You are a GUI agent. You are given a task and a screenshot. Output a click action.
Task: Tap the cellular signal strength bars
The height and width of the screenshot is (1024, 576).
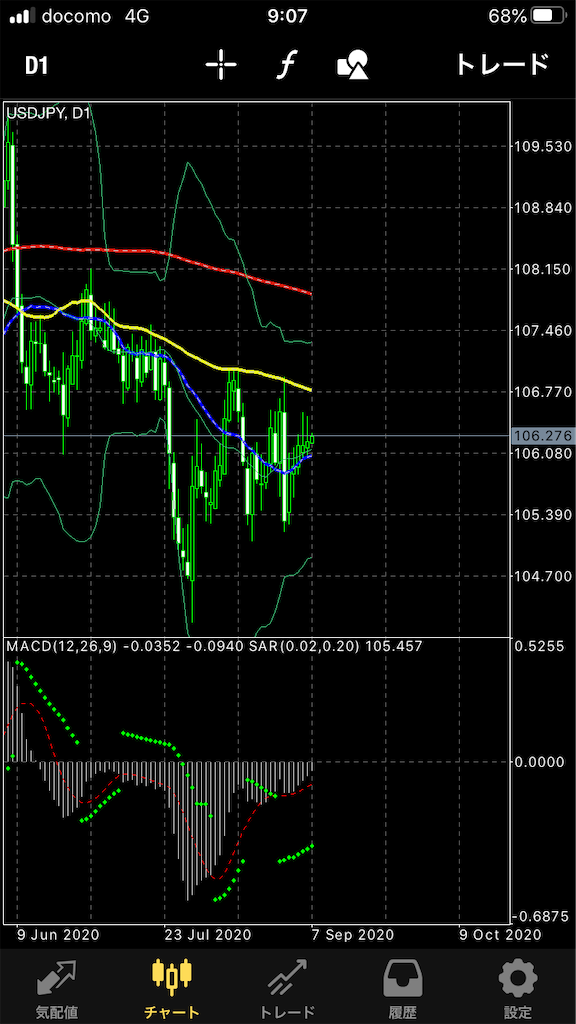tap(22, 17)
